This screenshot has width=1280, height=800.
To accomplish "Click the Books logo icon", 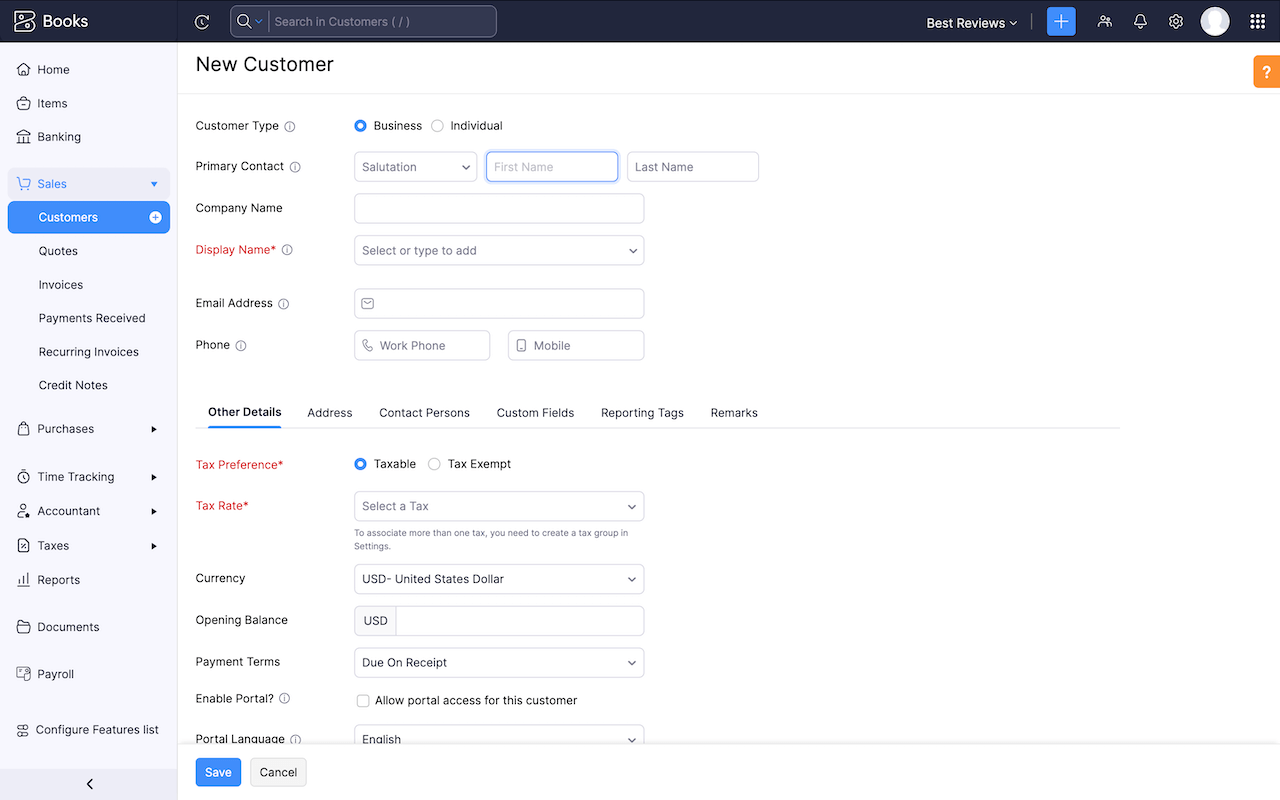I will point(25,20).
